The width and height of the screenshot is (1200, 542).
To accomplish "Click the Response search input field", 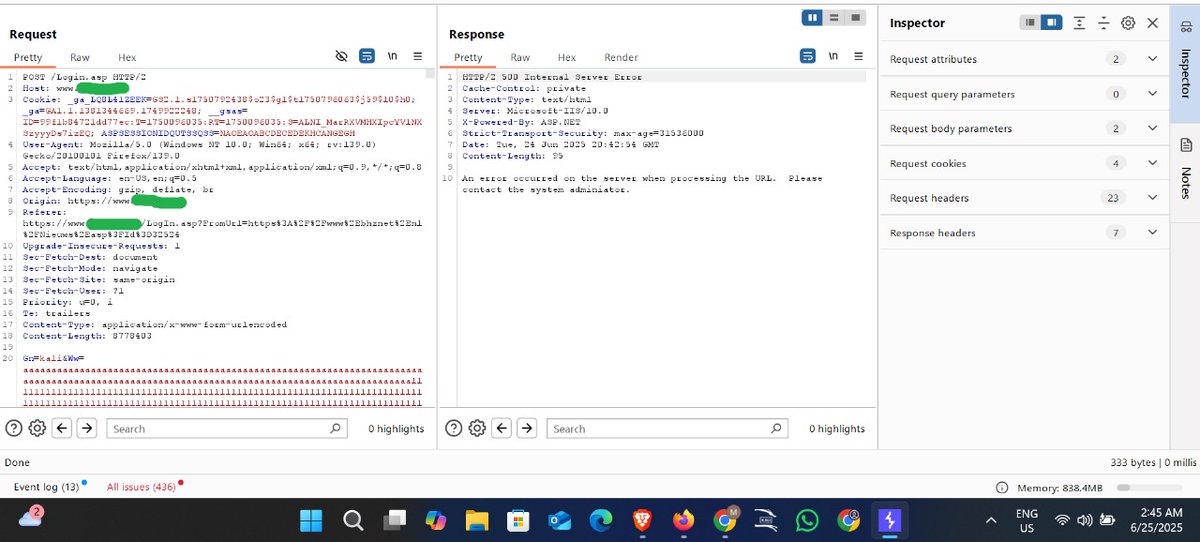I will (666, 428).
